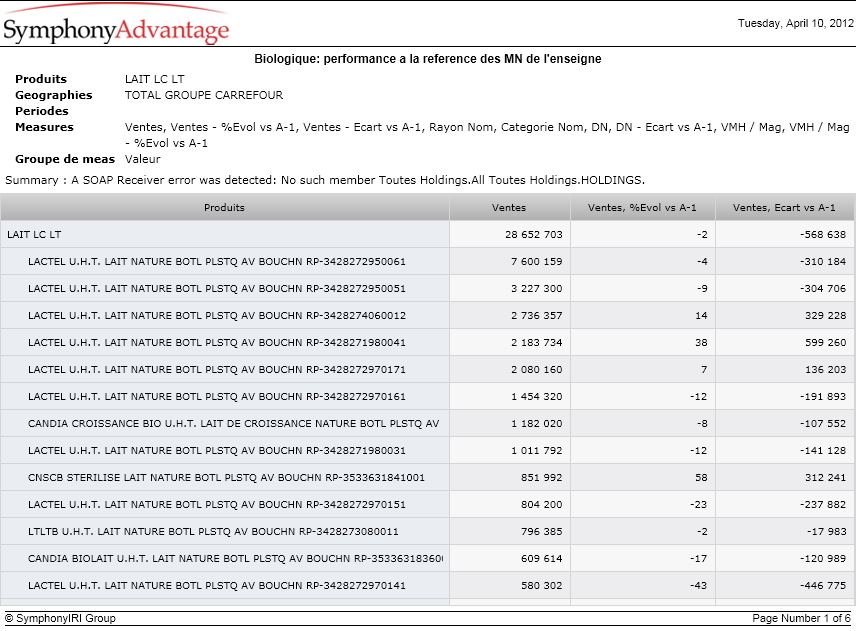Image resolution: width=856 pixels, height=631 pixels.
Task: Click the '© SymphonyIRI Group' footer text
Action: (x=60, y=618)
